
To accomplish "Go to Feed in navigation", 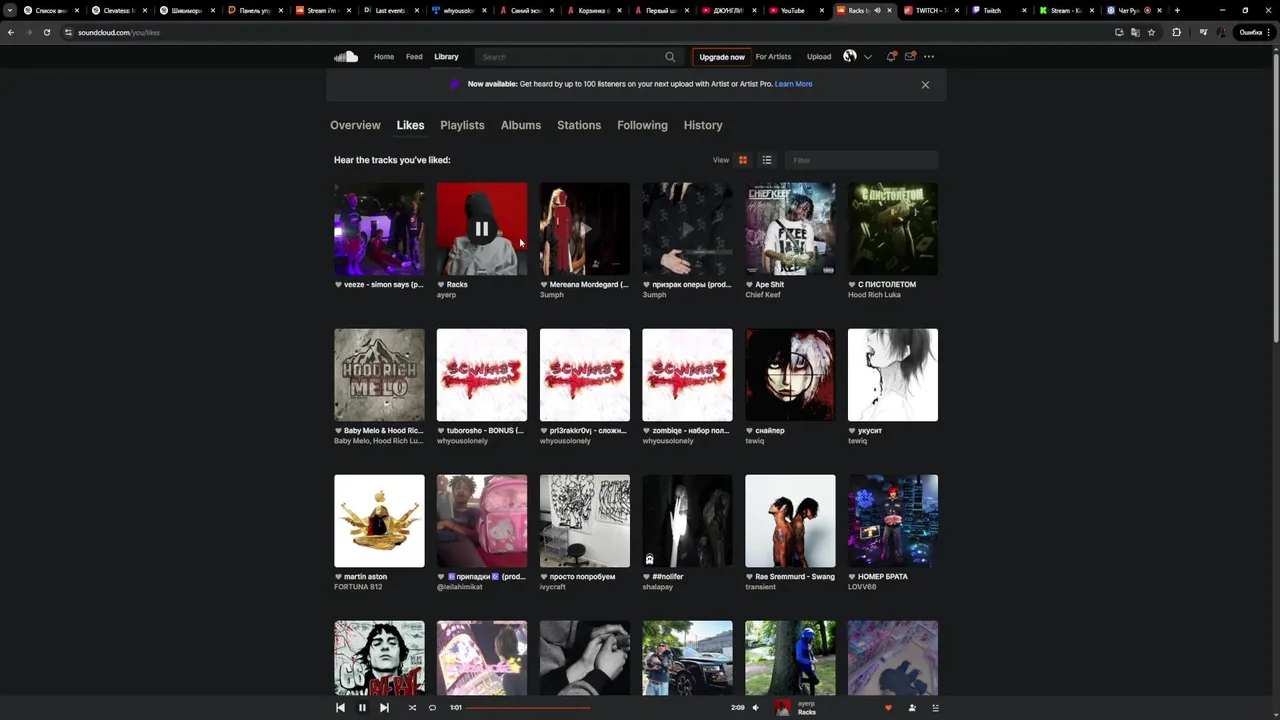I will tap(414, 57).
